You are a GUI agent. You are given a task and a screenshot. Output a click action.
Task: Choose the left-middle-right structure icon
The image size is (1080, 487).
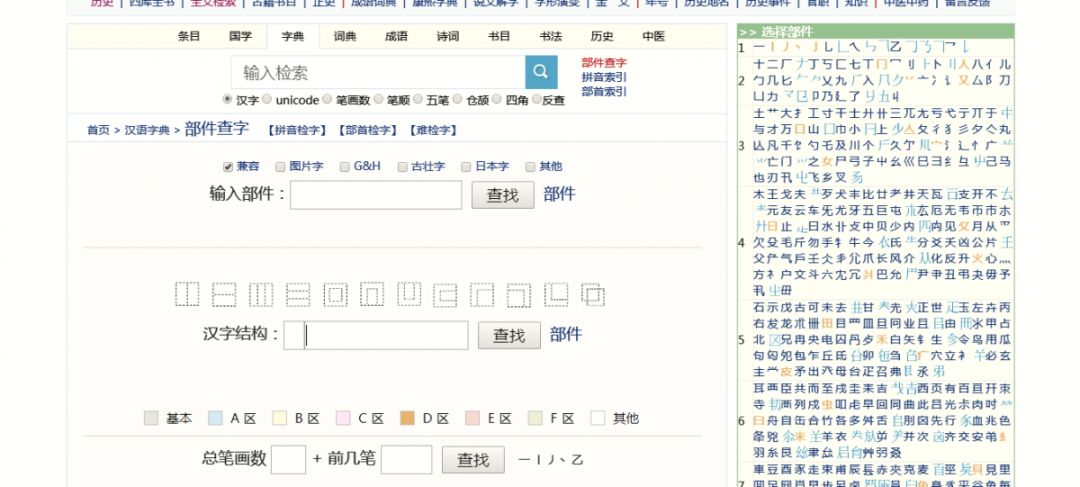click(261, 294)
